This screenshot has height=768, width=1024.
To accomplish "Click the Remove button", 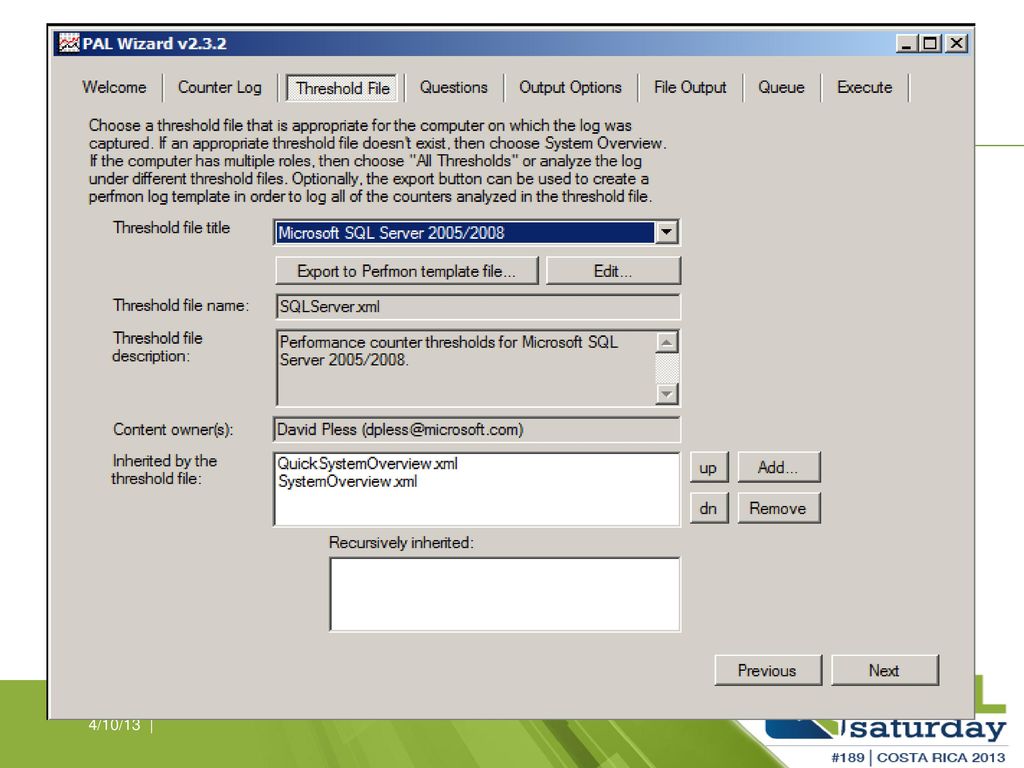I will coord(778,508).
